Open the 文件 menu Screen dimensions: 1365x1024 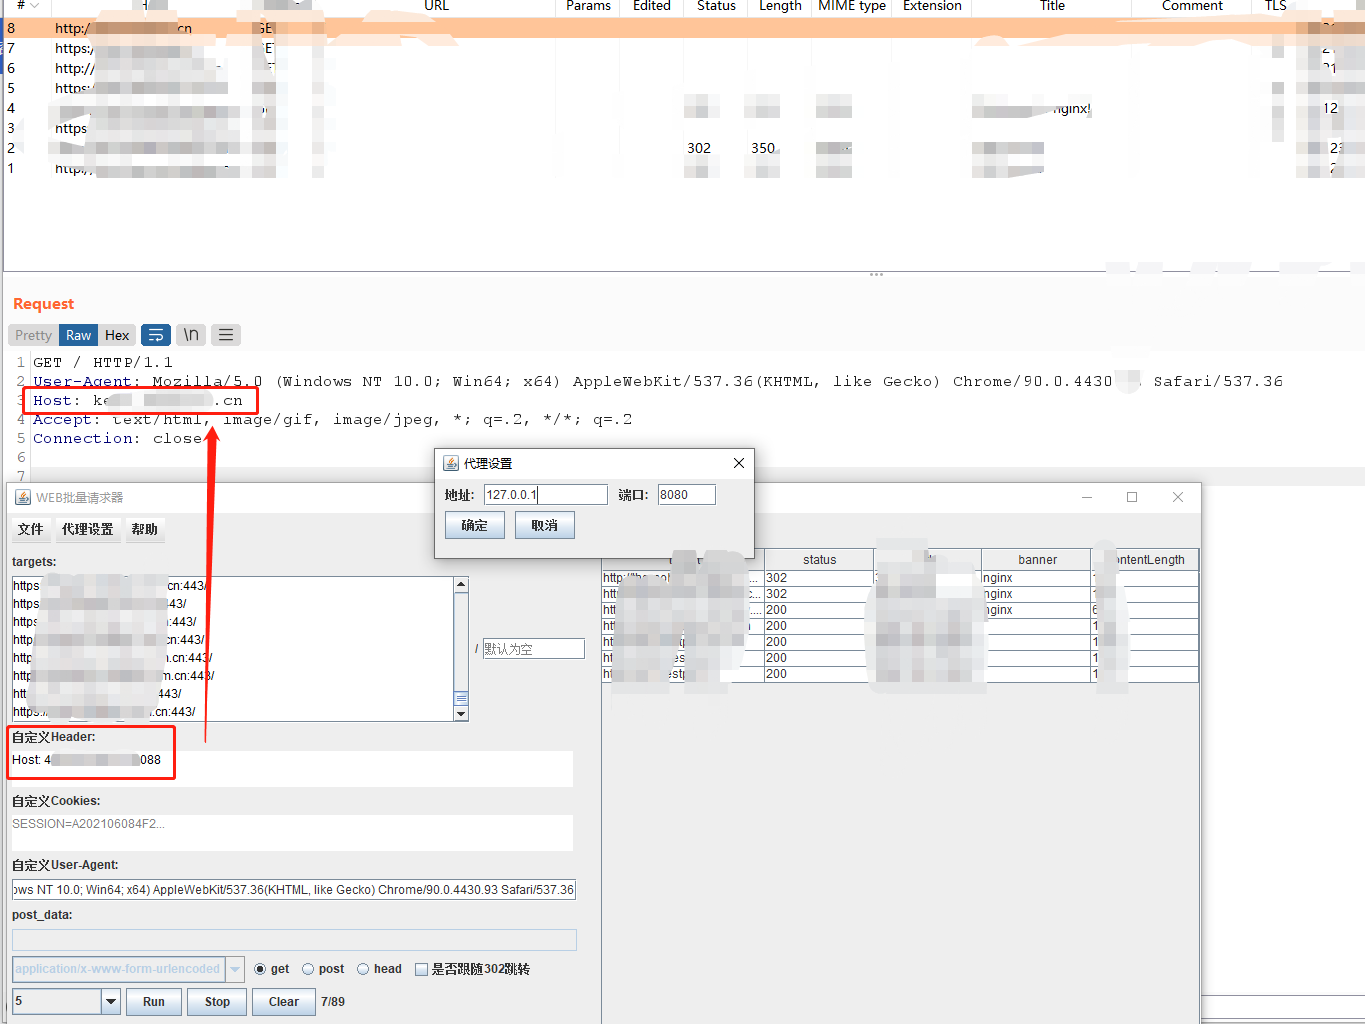click(30, 529)
